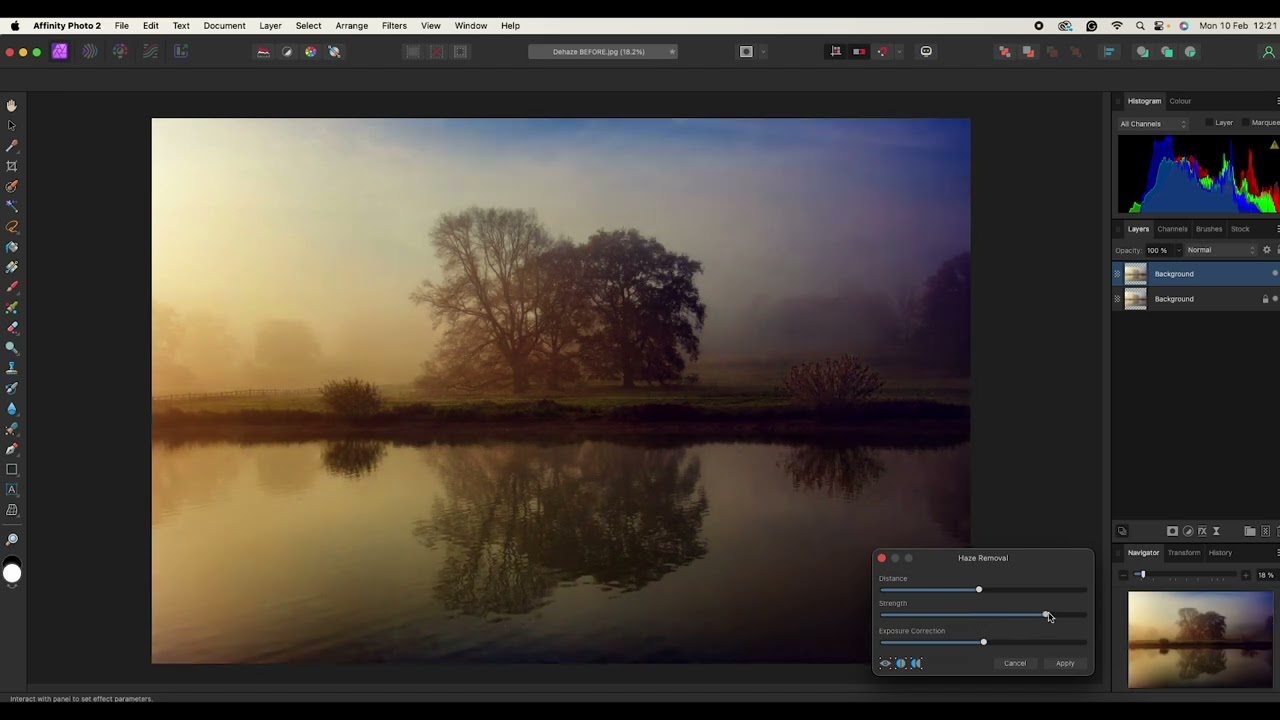Click the Exposure Correction slider handle

click(x=984, y=642)
